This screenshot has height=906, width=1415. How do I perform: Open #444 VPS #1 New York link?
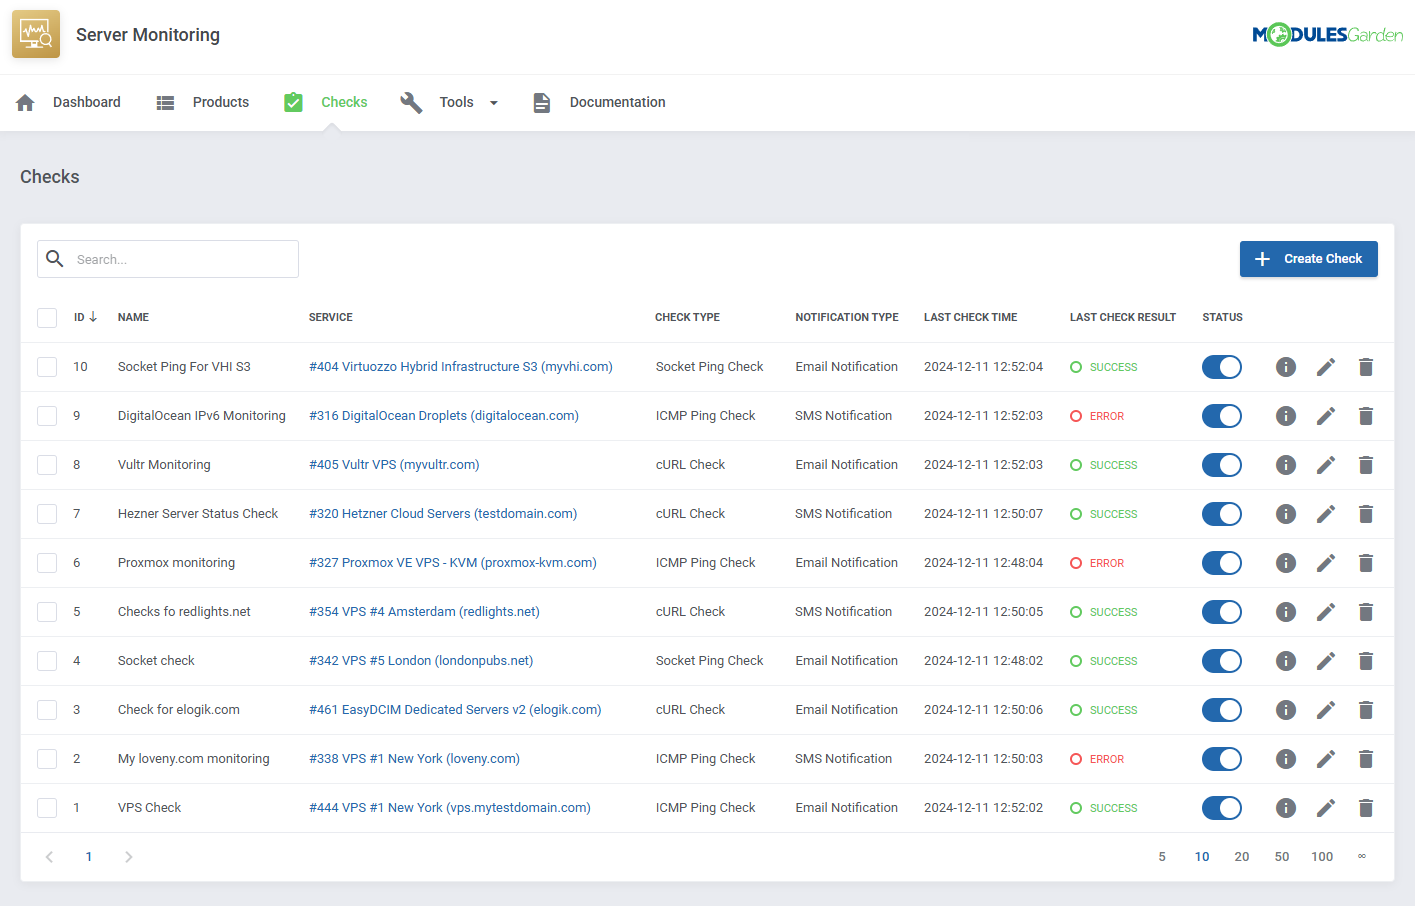pyautogui.click(x=450, y=808)
